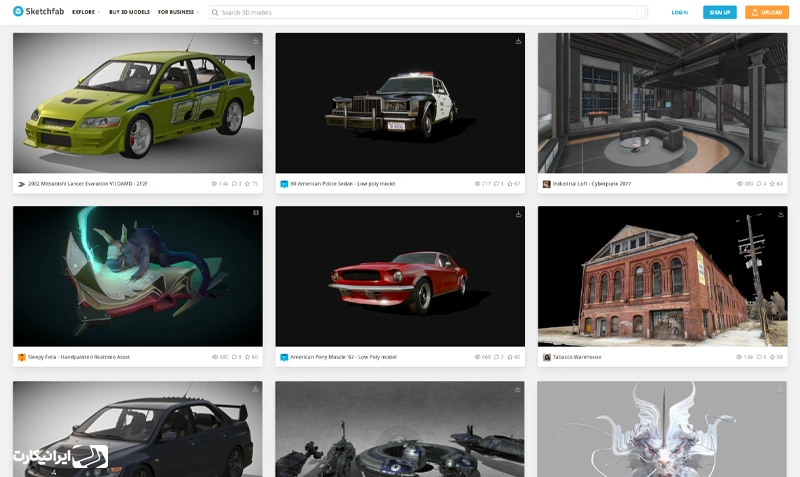
Task: Like the Tabacco Warehouse via star
Action: coord(772,357)
